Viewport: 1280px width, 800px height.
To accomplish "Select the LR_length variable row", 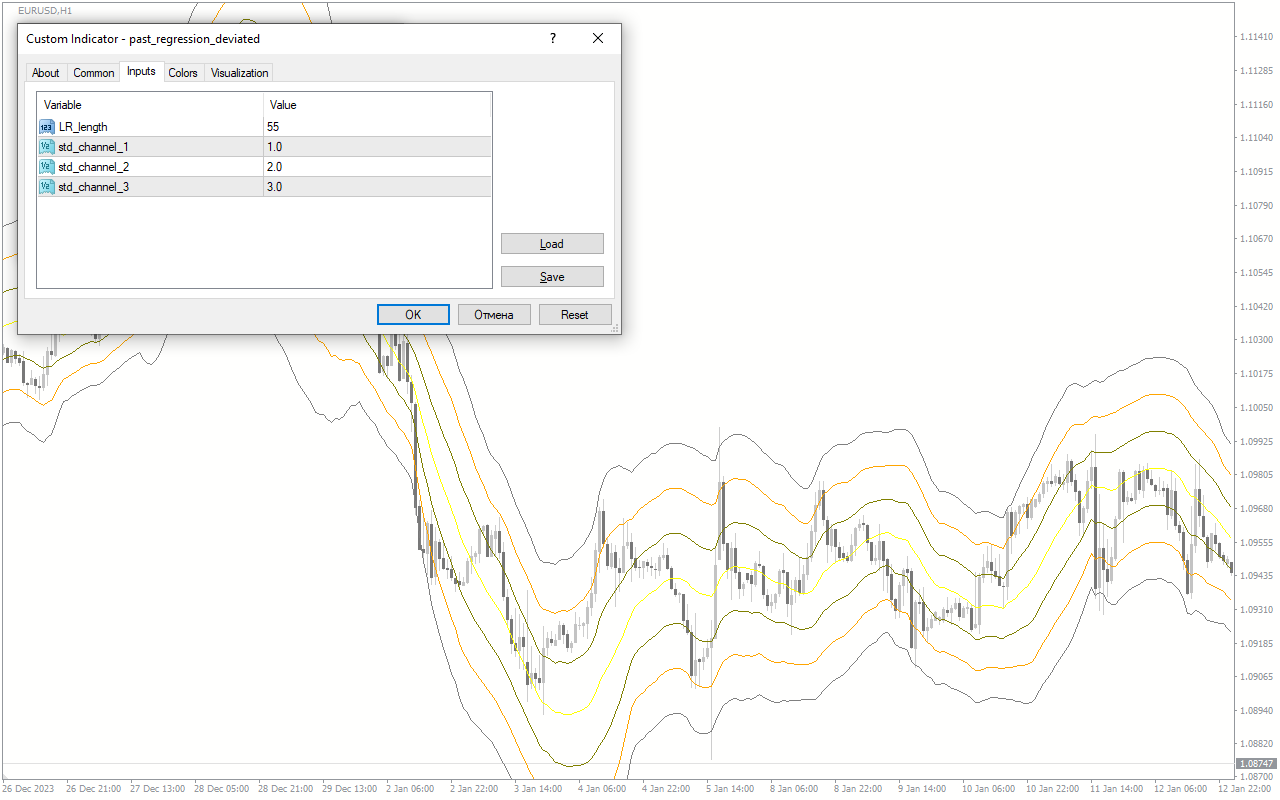I will tap(264, 126).
